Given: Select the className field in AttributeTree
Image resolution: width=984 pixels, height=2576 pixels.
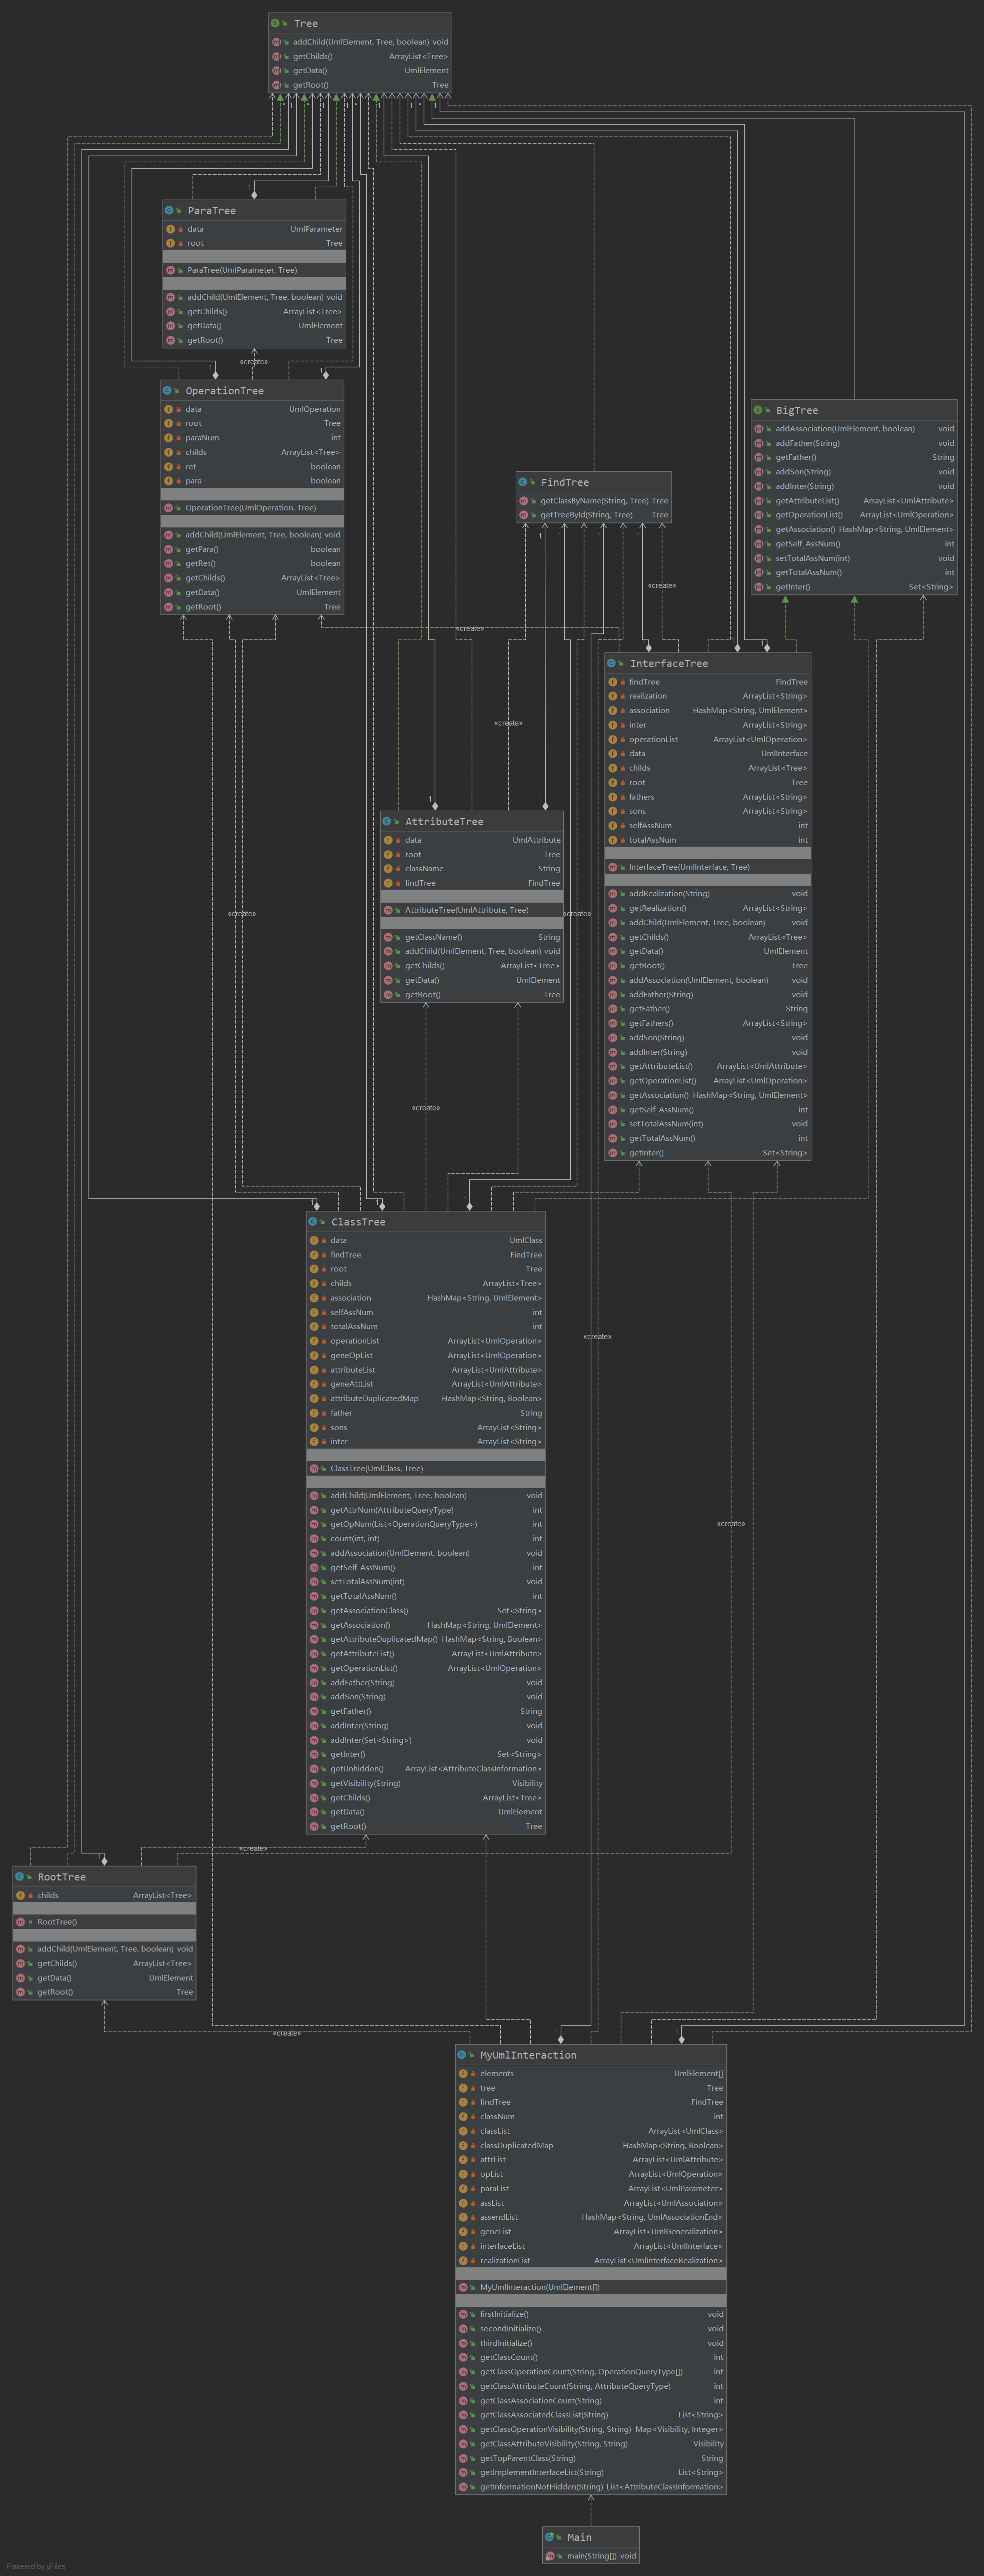Looking at the screenshot, I should pyautogui.click(x=424, y=869).
